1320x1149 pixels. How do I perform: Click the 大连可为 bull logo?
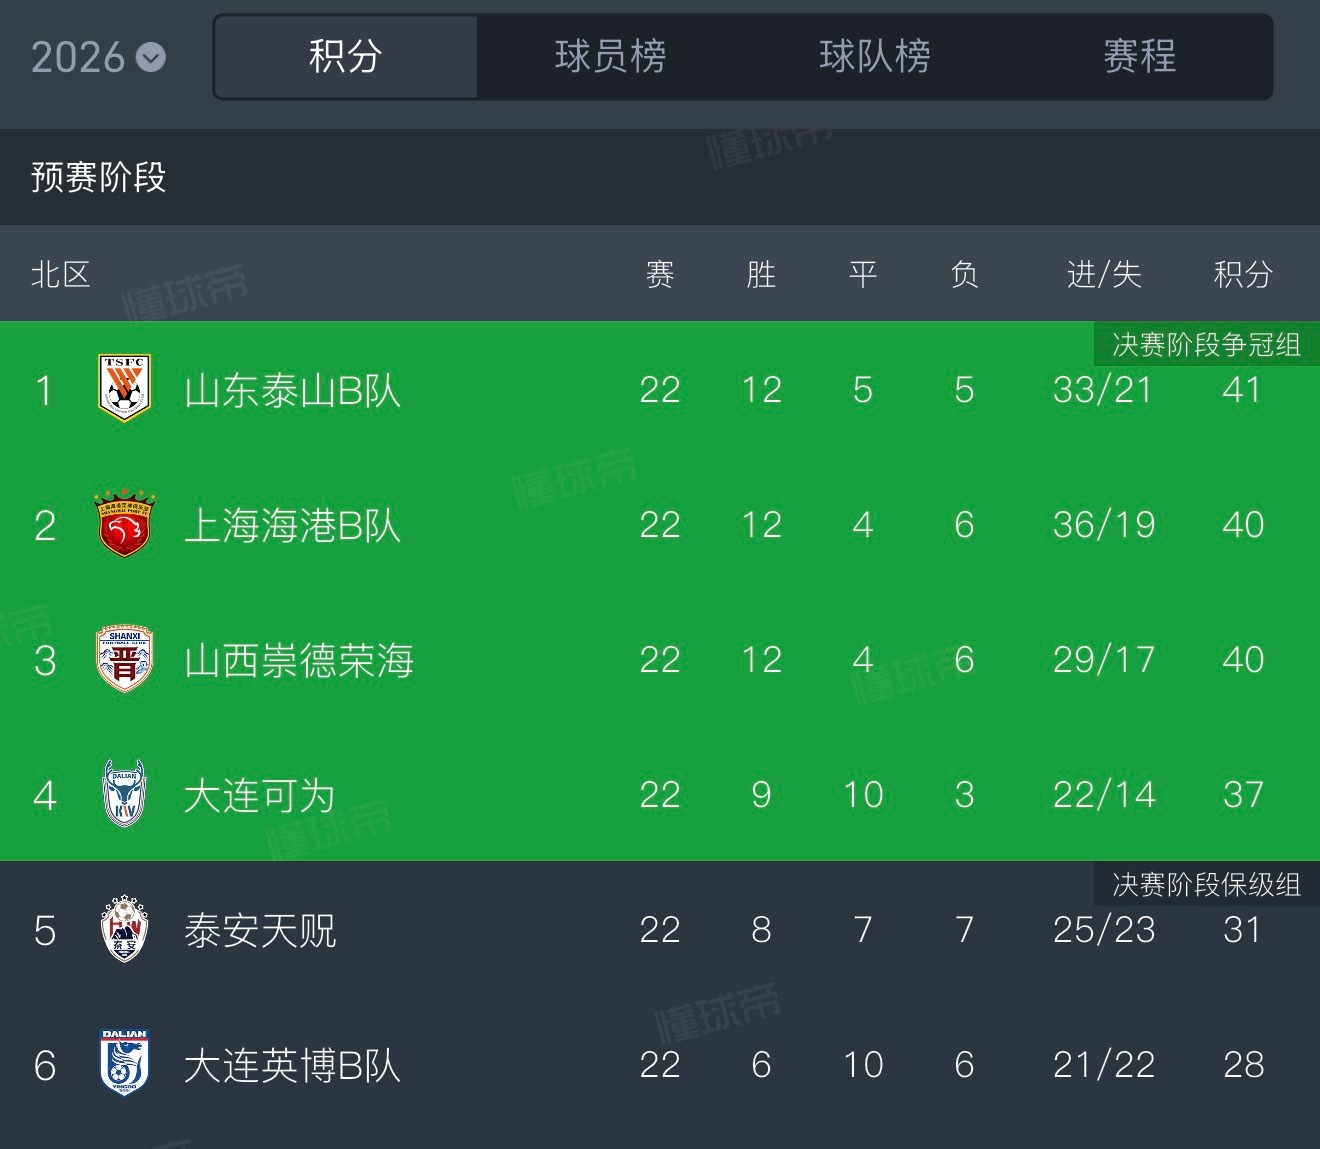(x=124, y=794)
